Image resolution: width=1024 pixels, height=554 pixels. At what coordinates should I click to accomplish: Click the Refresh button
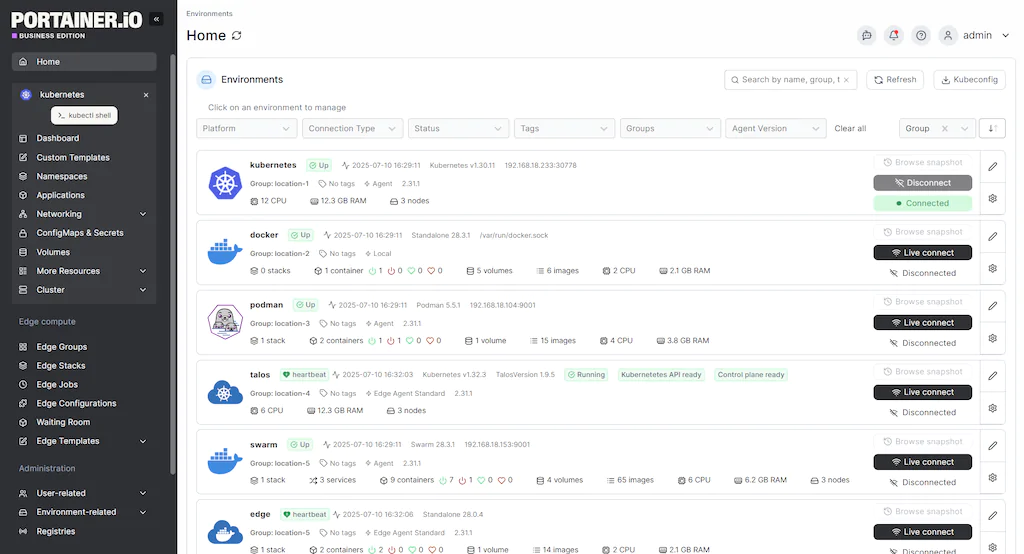[895, 80]
